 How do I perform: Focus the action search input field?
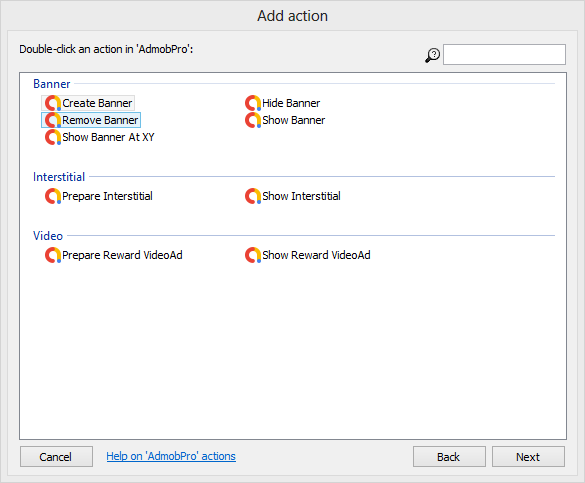[504, 54]
